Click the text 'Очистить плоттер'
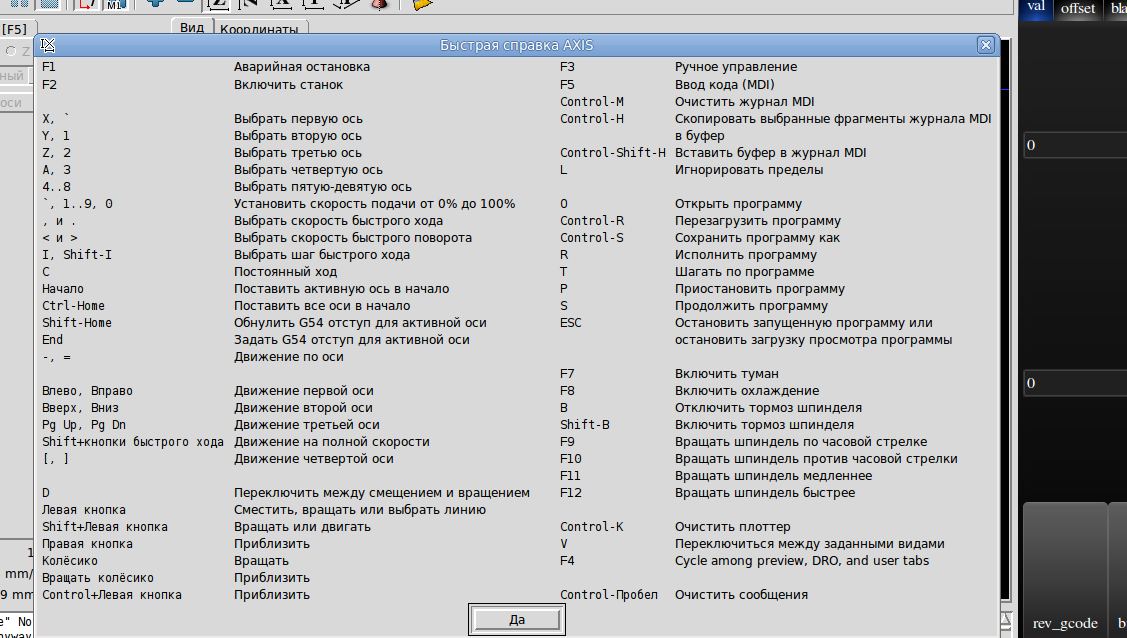 coord(732,527)
